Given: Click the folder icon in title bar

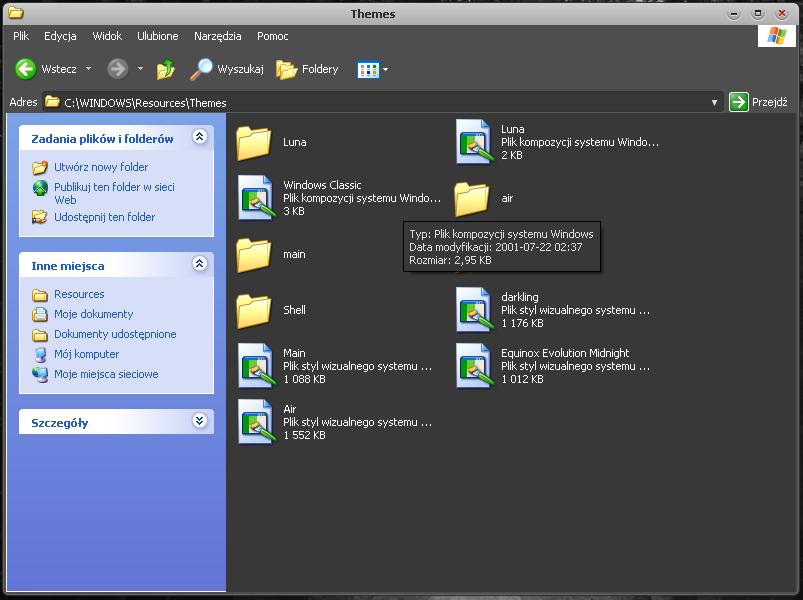Looking at the screenshot, I should (x=16, y=13).
